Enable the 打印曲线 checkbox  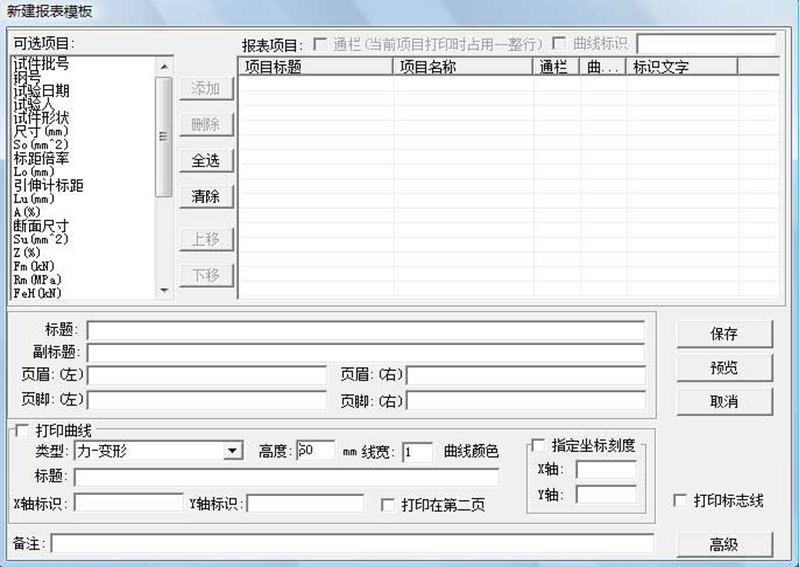pyautogui.click(x=22, y=431)
